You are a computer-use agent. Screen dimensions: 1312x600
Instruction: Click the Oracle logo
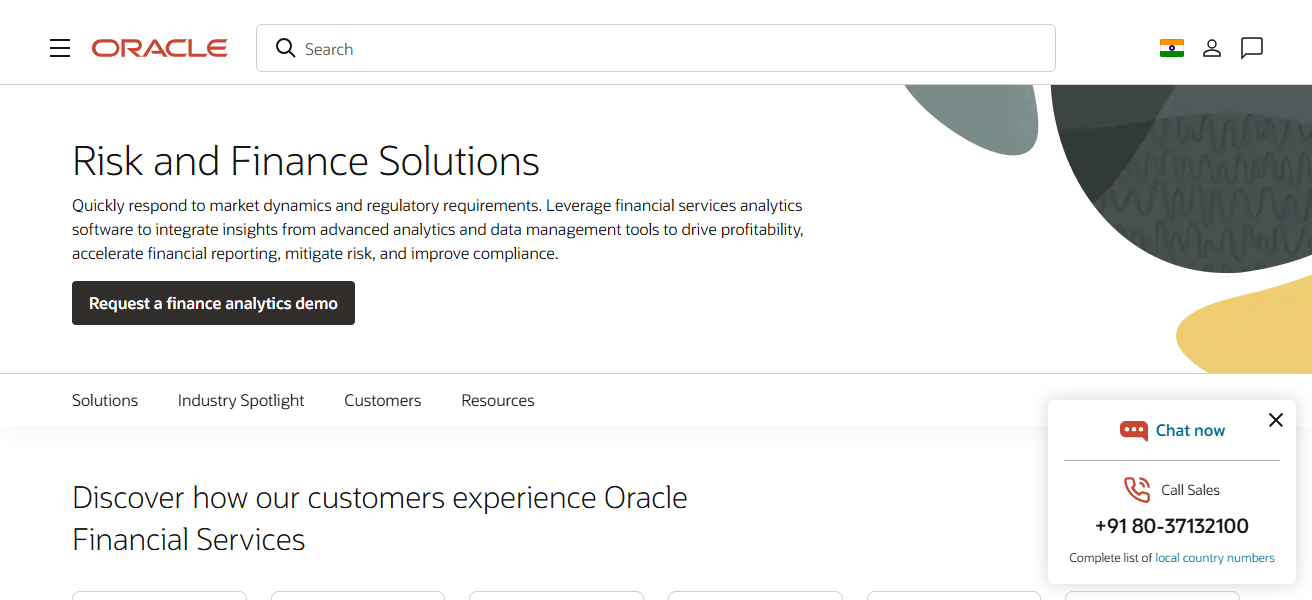(159, 47)
